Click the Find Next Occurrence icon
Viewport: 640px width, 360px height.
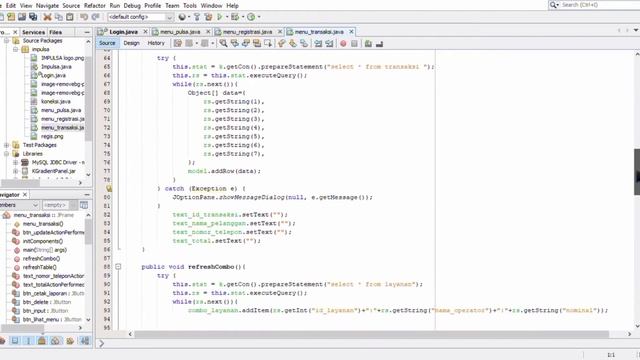pyautogui.click(x=245, y=43)
